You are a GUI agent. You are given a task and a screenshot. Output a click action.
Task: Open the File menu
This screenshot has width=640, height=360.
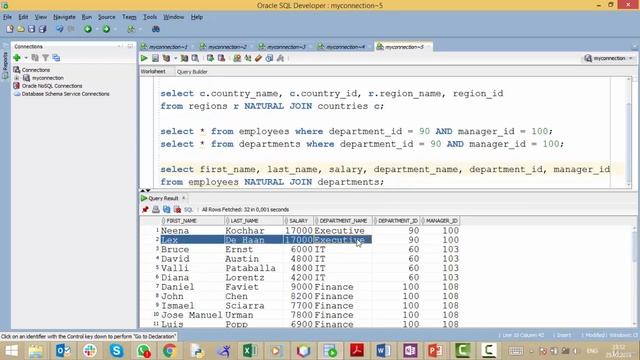[7, 17]
